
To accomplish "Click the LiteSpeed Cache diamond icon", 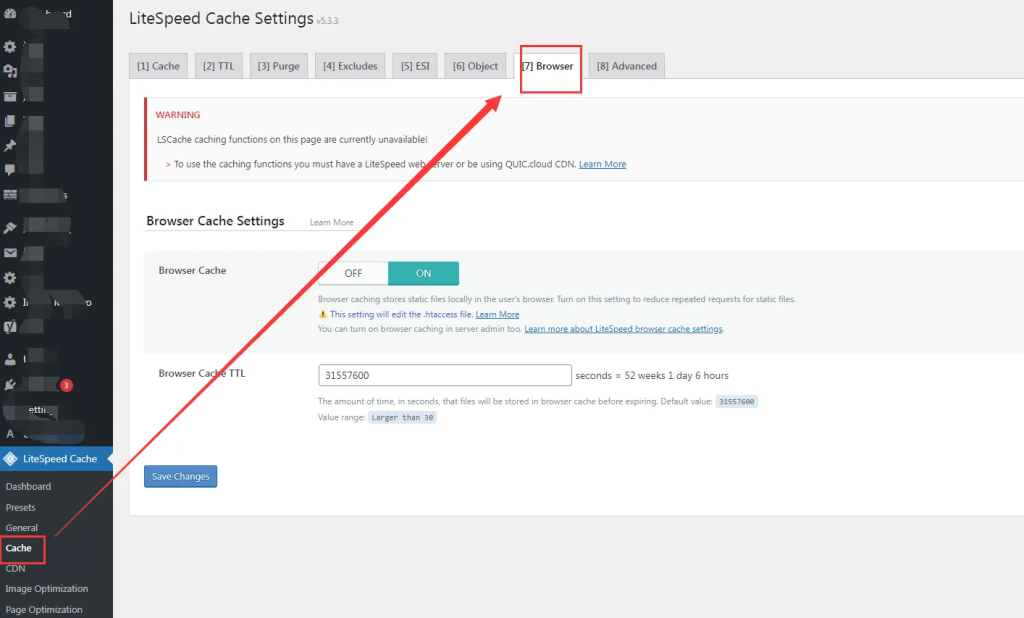I will point(10,459).
